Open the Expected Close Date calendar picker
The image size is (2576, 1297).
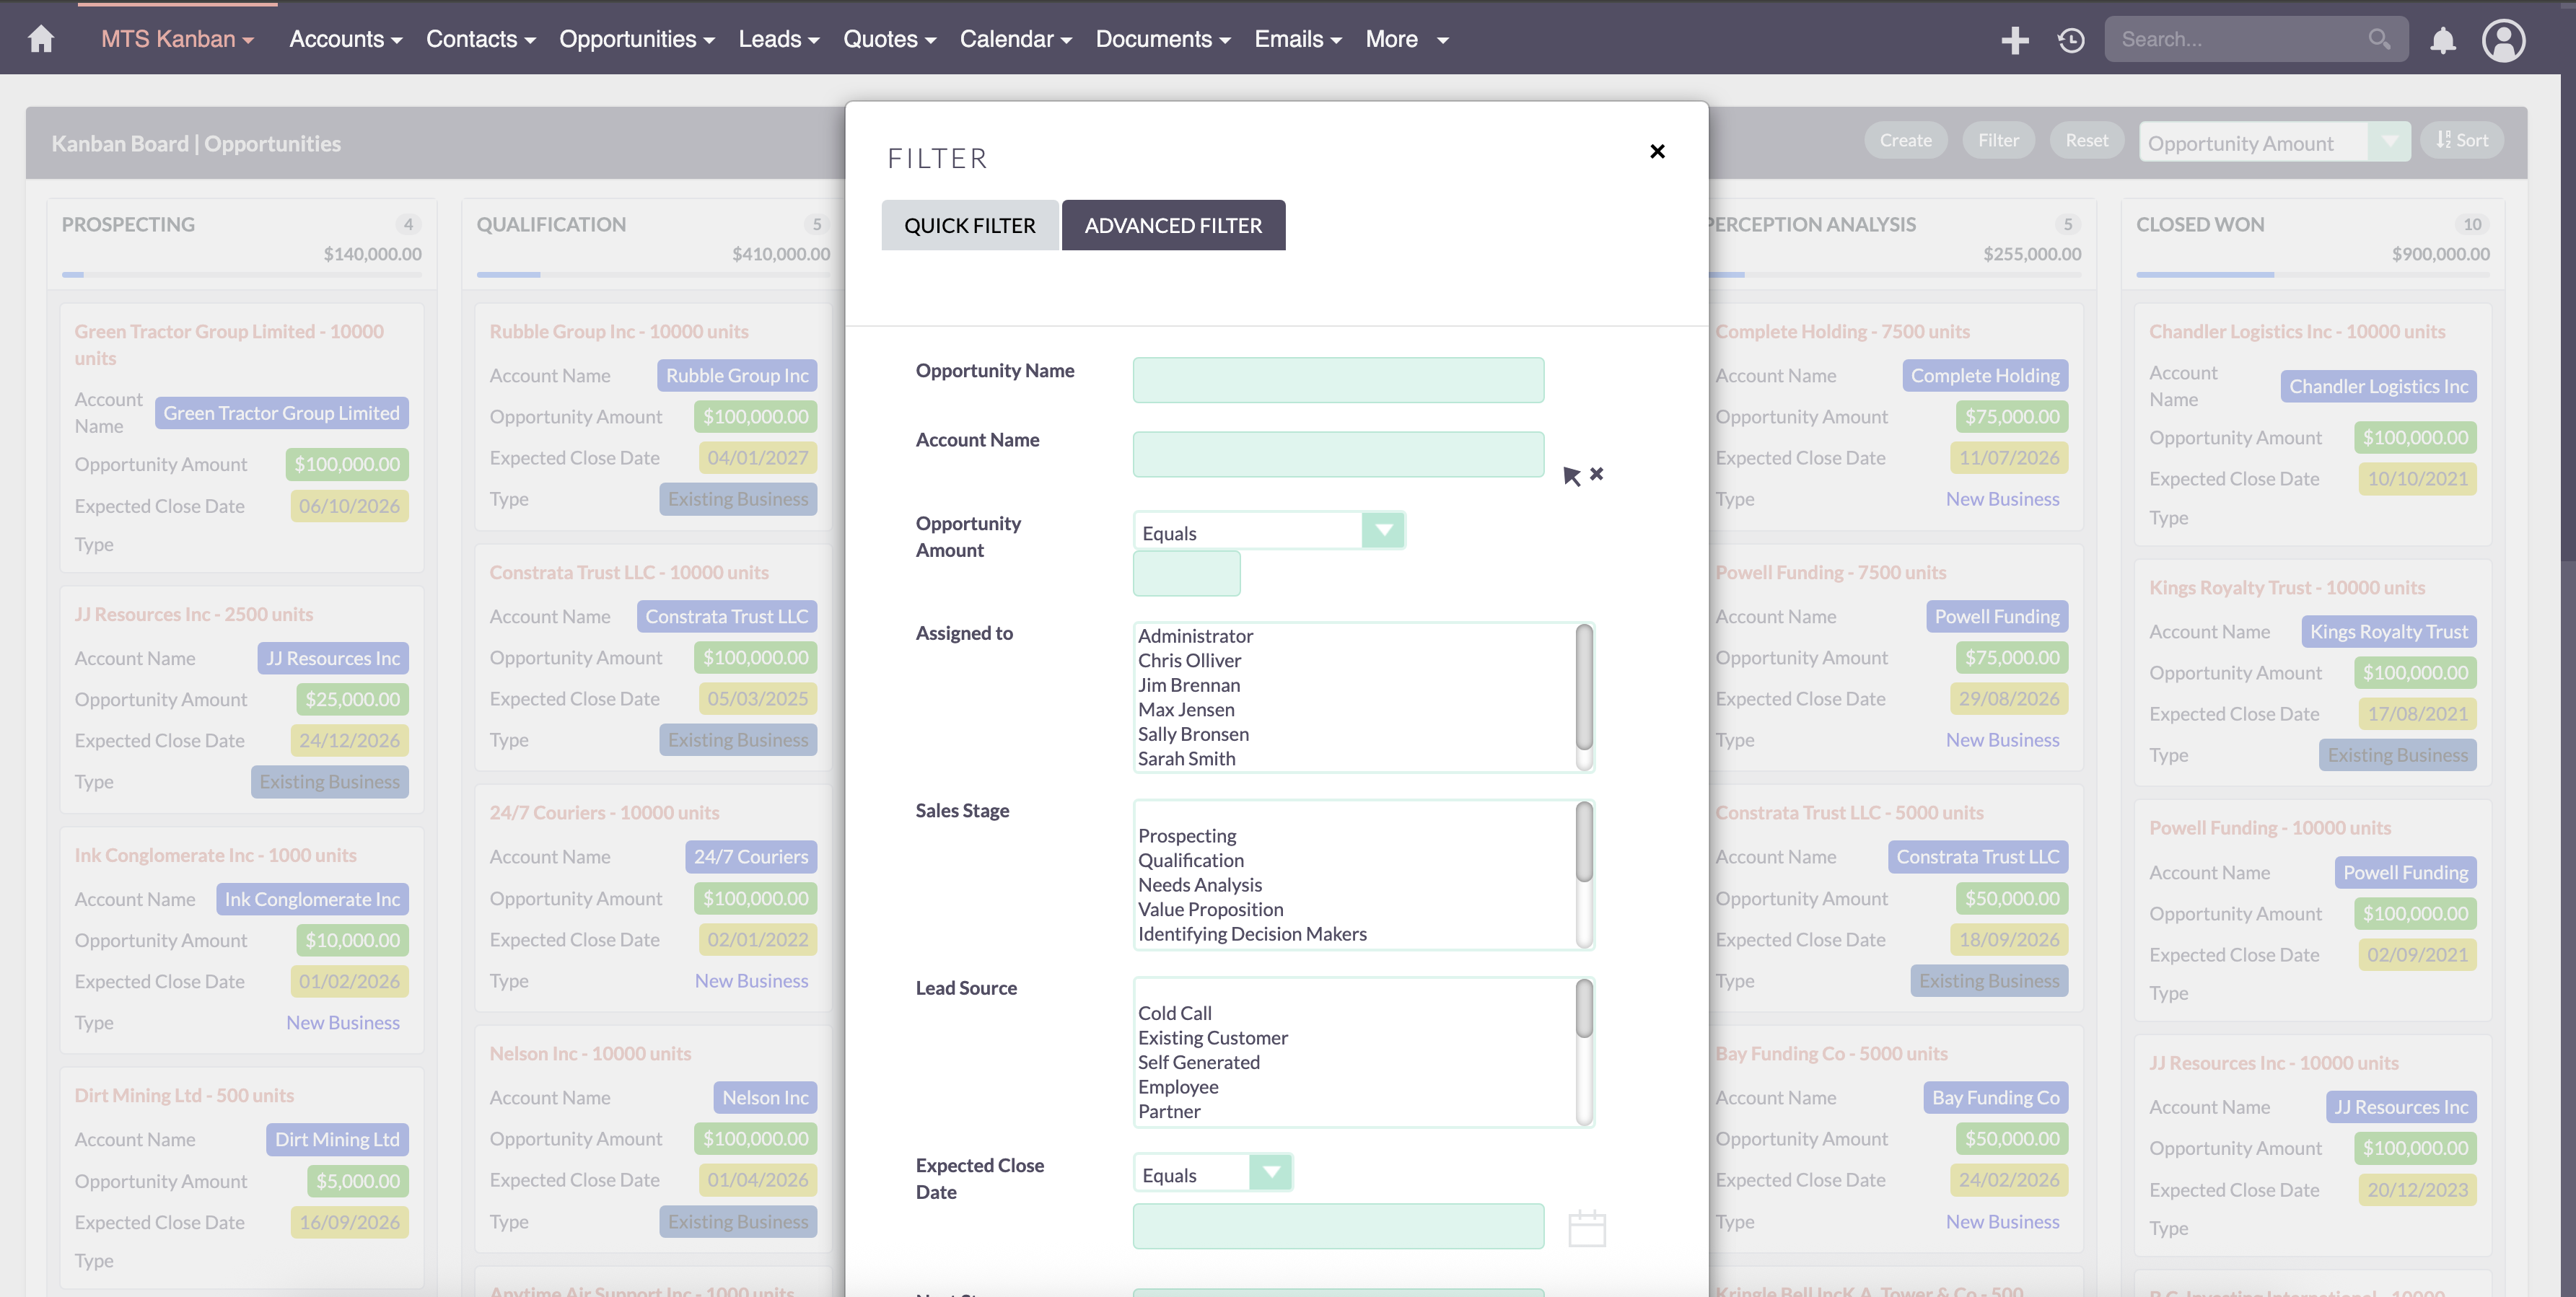click(1587, 1228)
